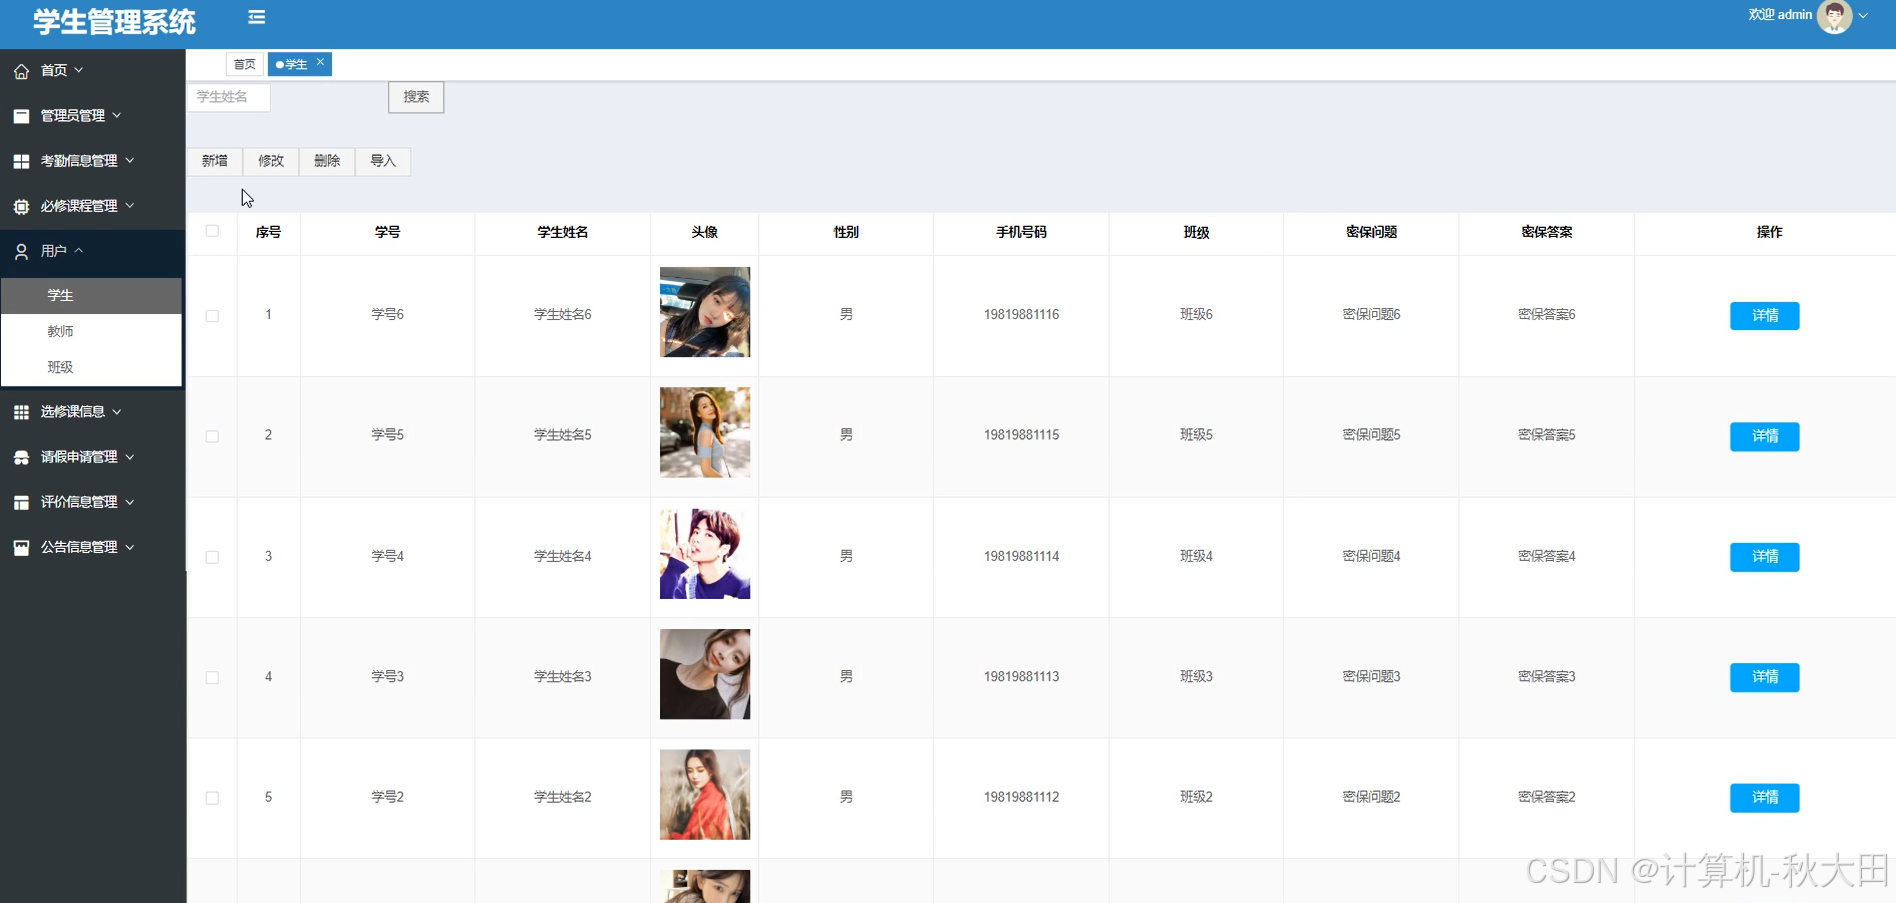The height and width of the screenshot is (903, 1896).
Task: Open 详情 for 学生姓名6
Action: (x=1765, y=316)
